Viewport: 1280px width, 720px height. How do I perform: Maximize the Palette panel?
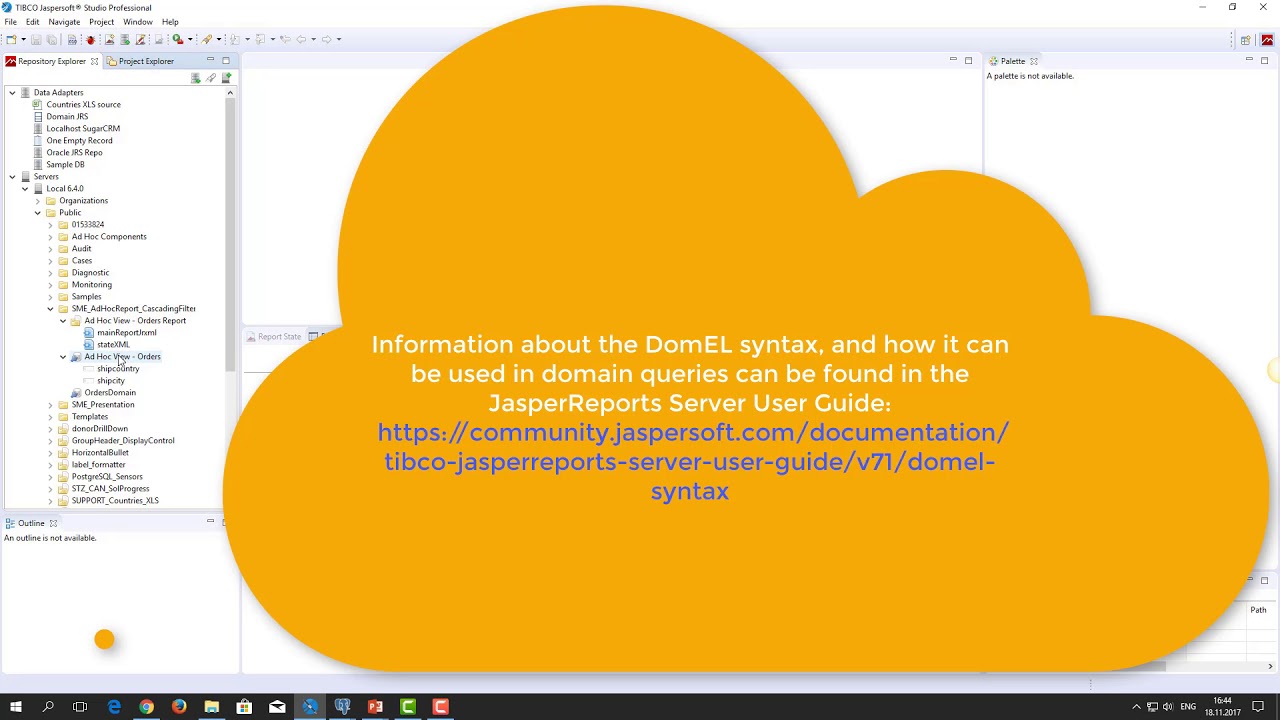pyautogui.click(x=1264, y=61)
